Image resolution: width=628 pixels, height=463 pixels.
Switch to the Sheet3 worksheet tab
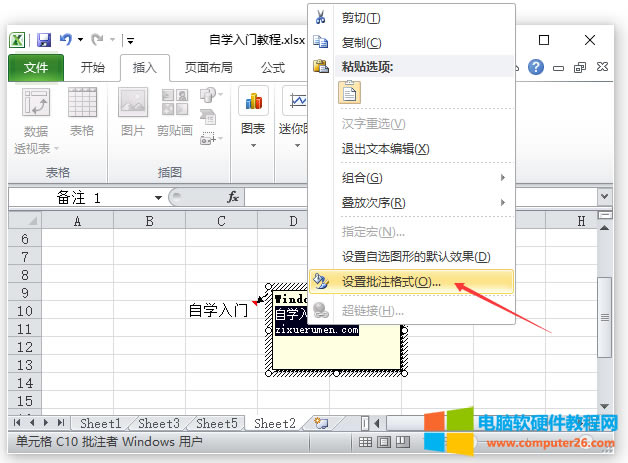[x=159, y=423]
